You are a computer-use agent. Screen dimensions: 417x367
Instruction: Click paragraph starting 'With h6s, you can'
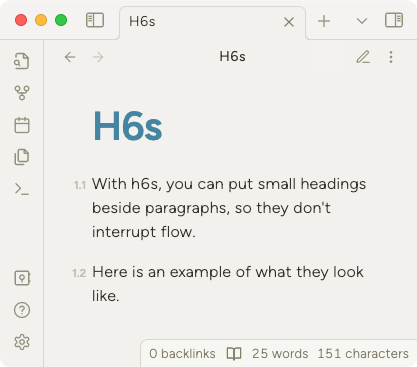pos(229,208)
